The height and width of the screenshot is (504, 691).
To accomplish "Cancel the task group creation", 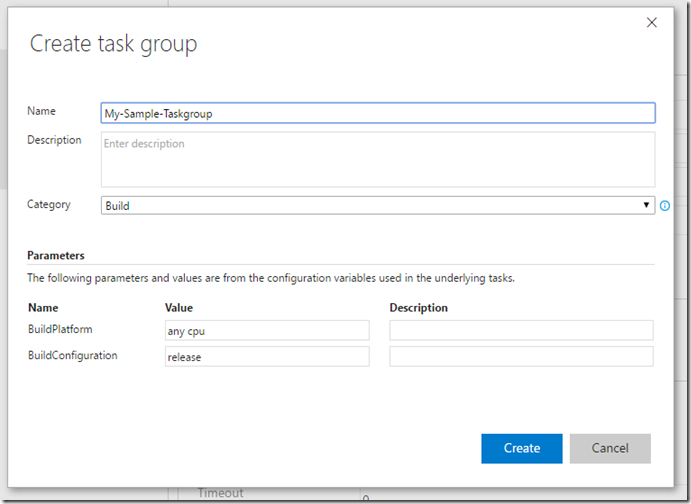I will click(610, 448).
